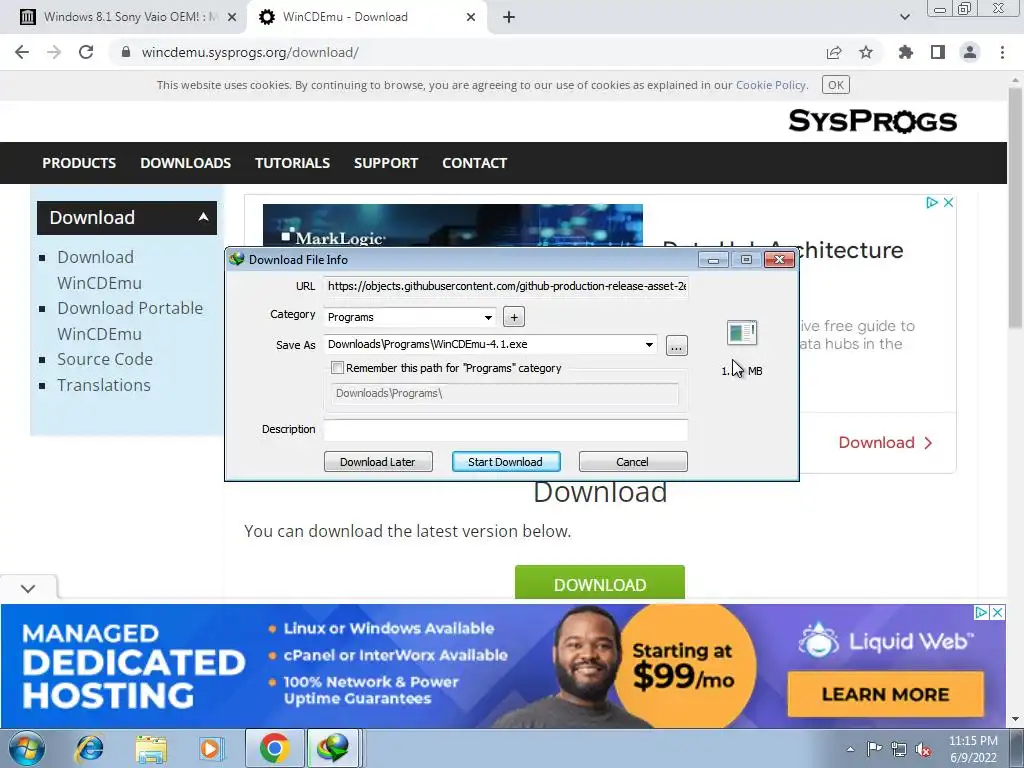Viewport: 1024px width, 768px height.
Task: Click the SysProgs logo
Action: pos(872,121)
